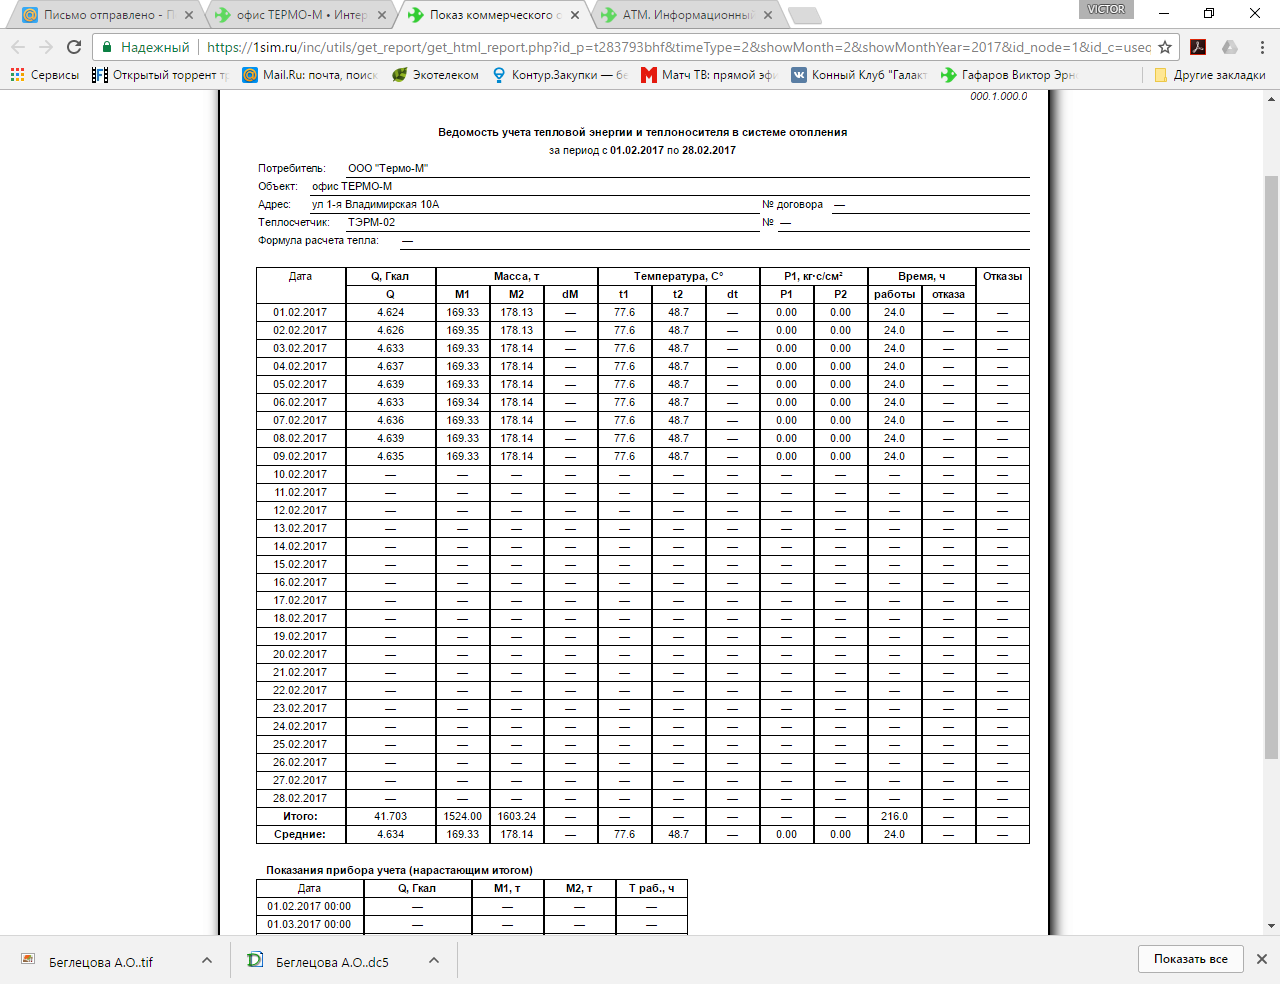Open downloaded Беглецова А.О..dc5 file
The image size is (1280, 984).
(x=330, y=961)
